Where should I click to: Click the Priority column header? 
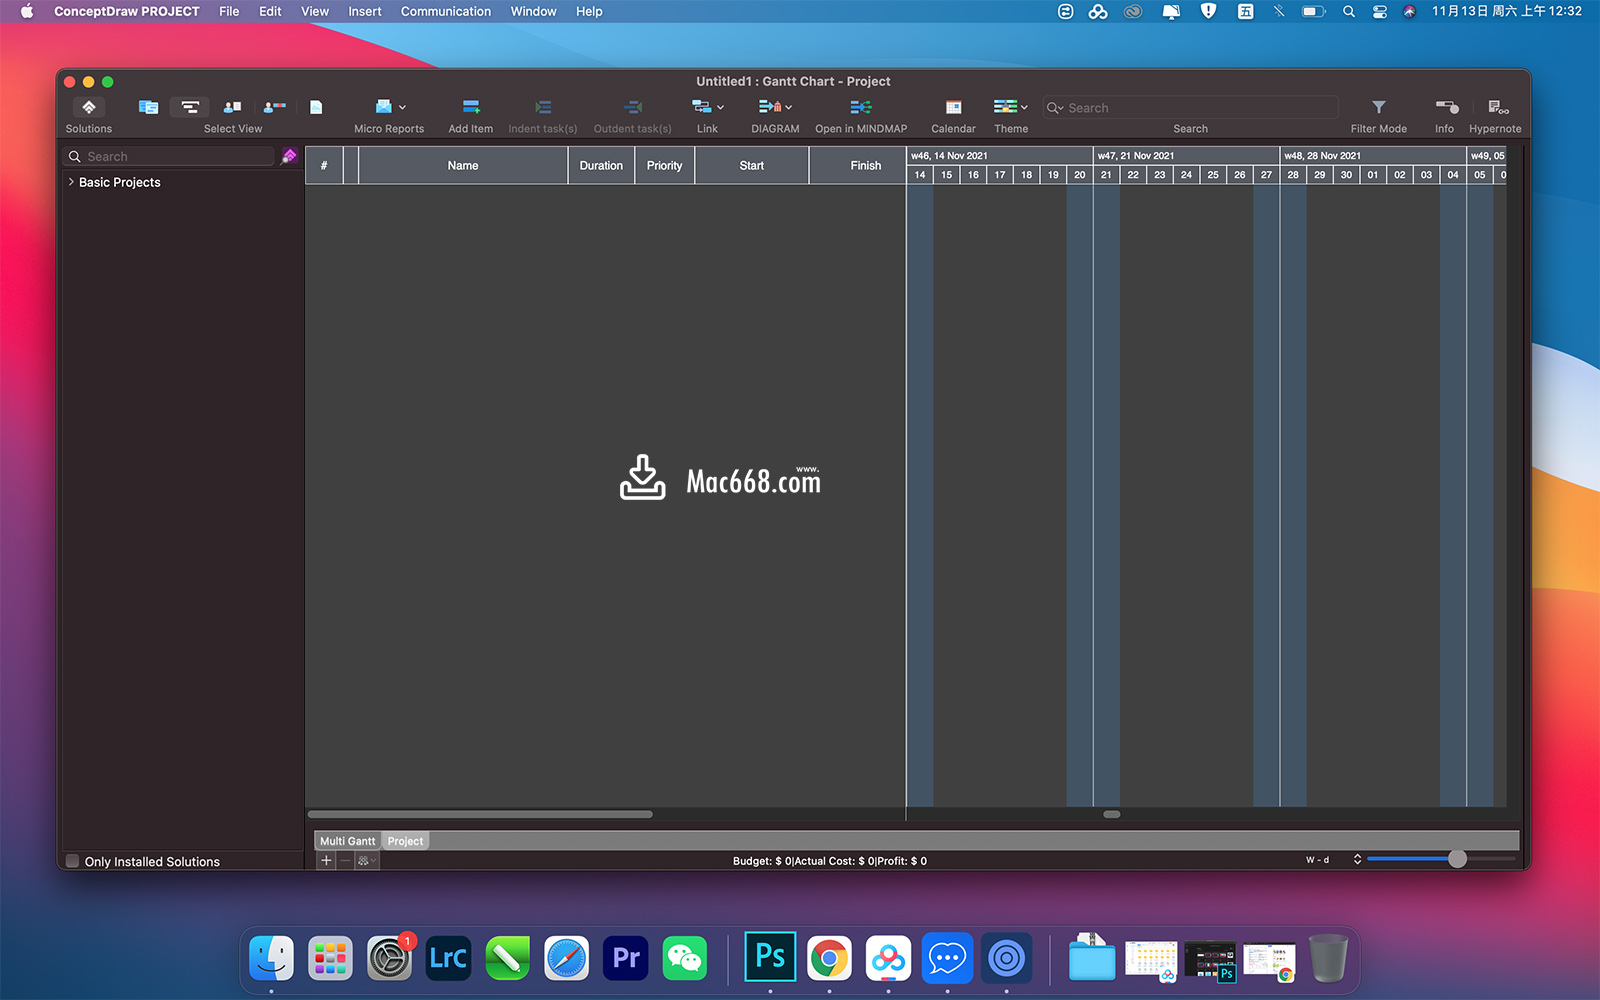(x=664, y=165)
